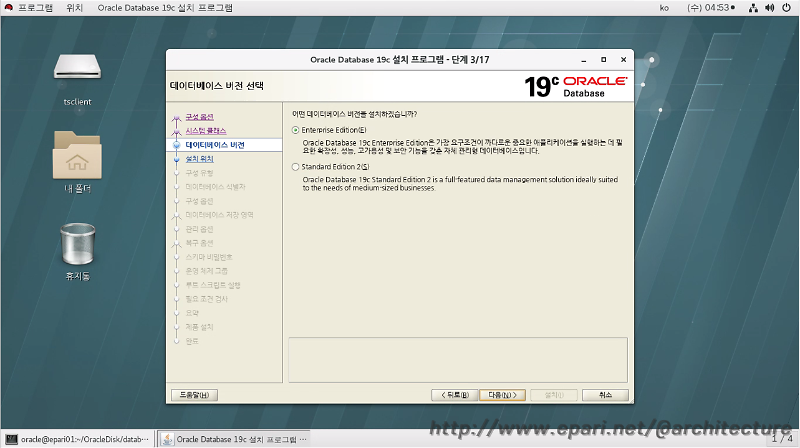Open Oracle Database 19c app menu in top panel
Viewport: 800px width, 448px height.
[165, 8]
